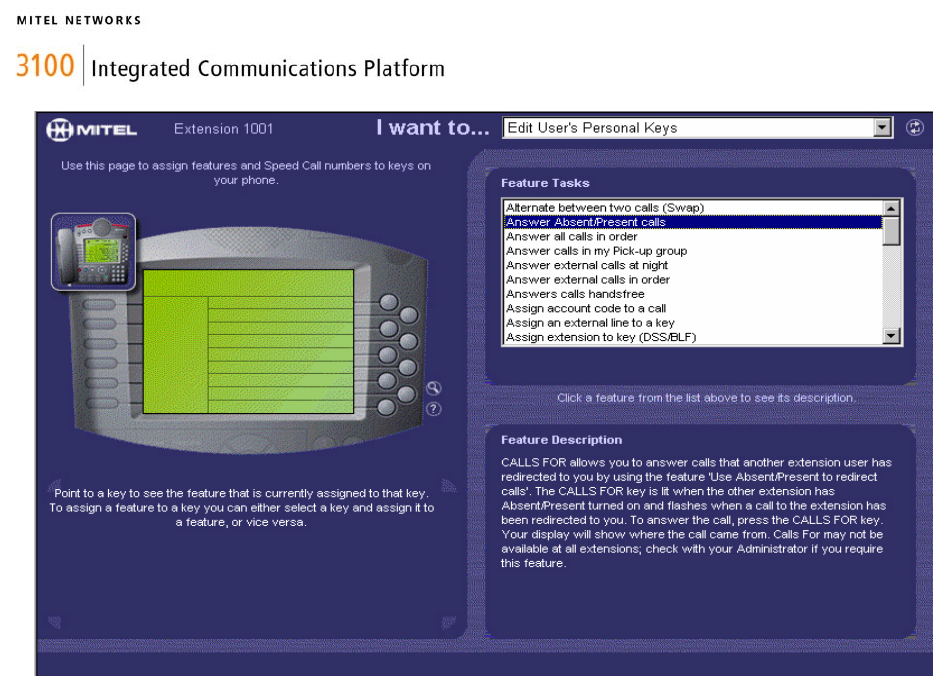
Task: Select 'Assign account code to a call'
Action: tap(693, 308)
